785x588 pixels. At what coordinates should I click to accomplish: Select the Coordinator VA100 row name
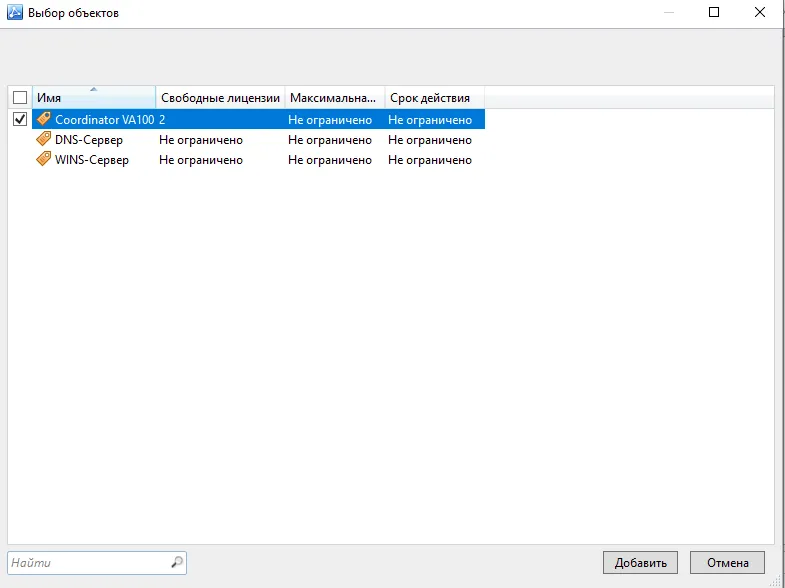coord(105,120)
